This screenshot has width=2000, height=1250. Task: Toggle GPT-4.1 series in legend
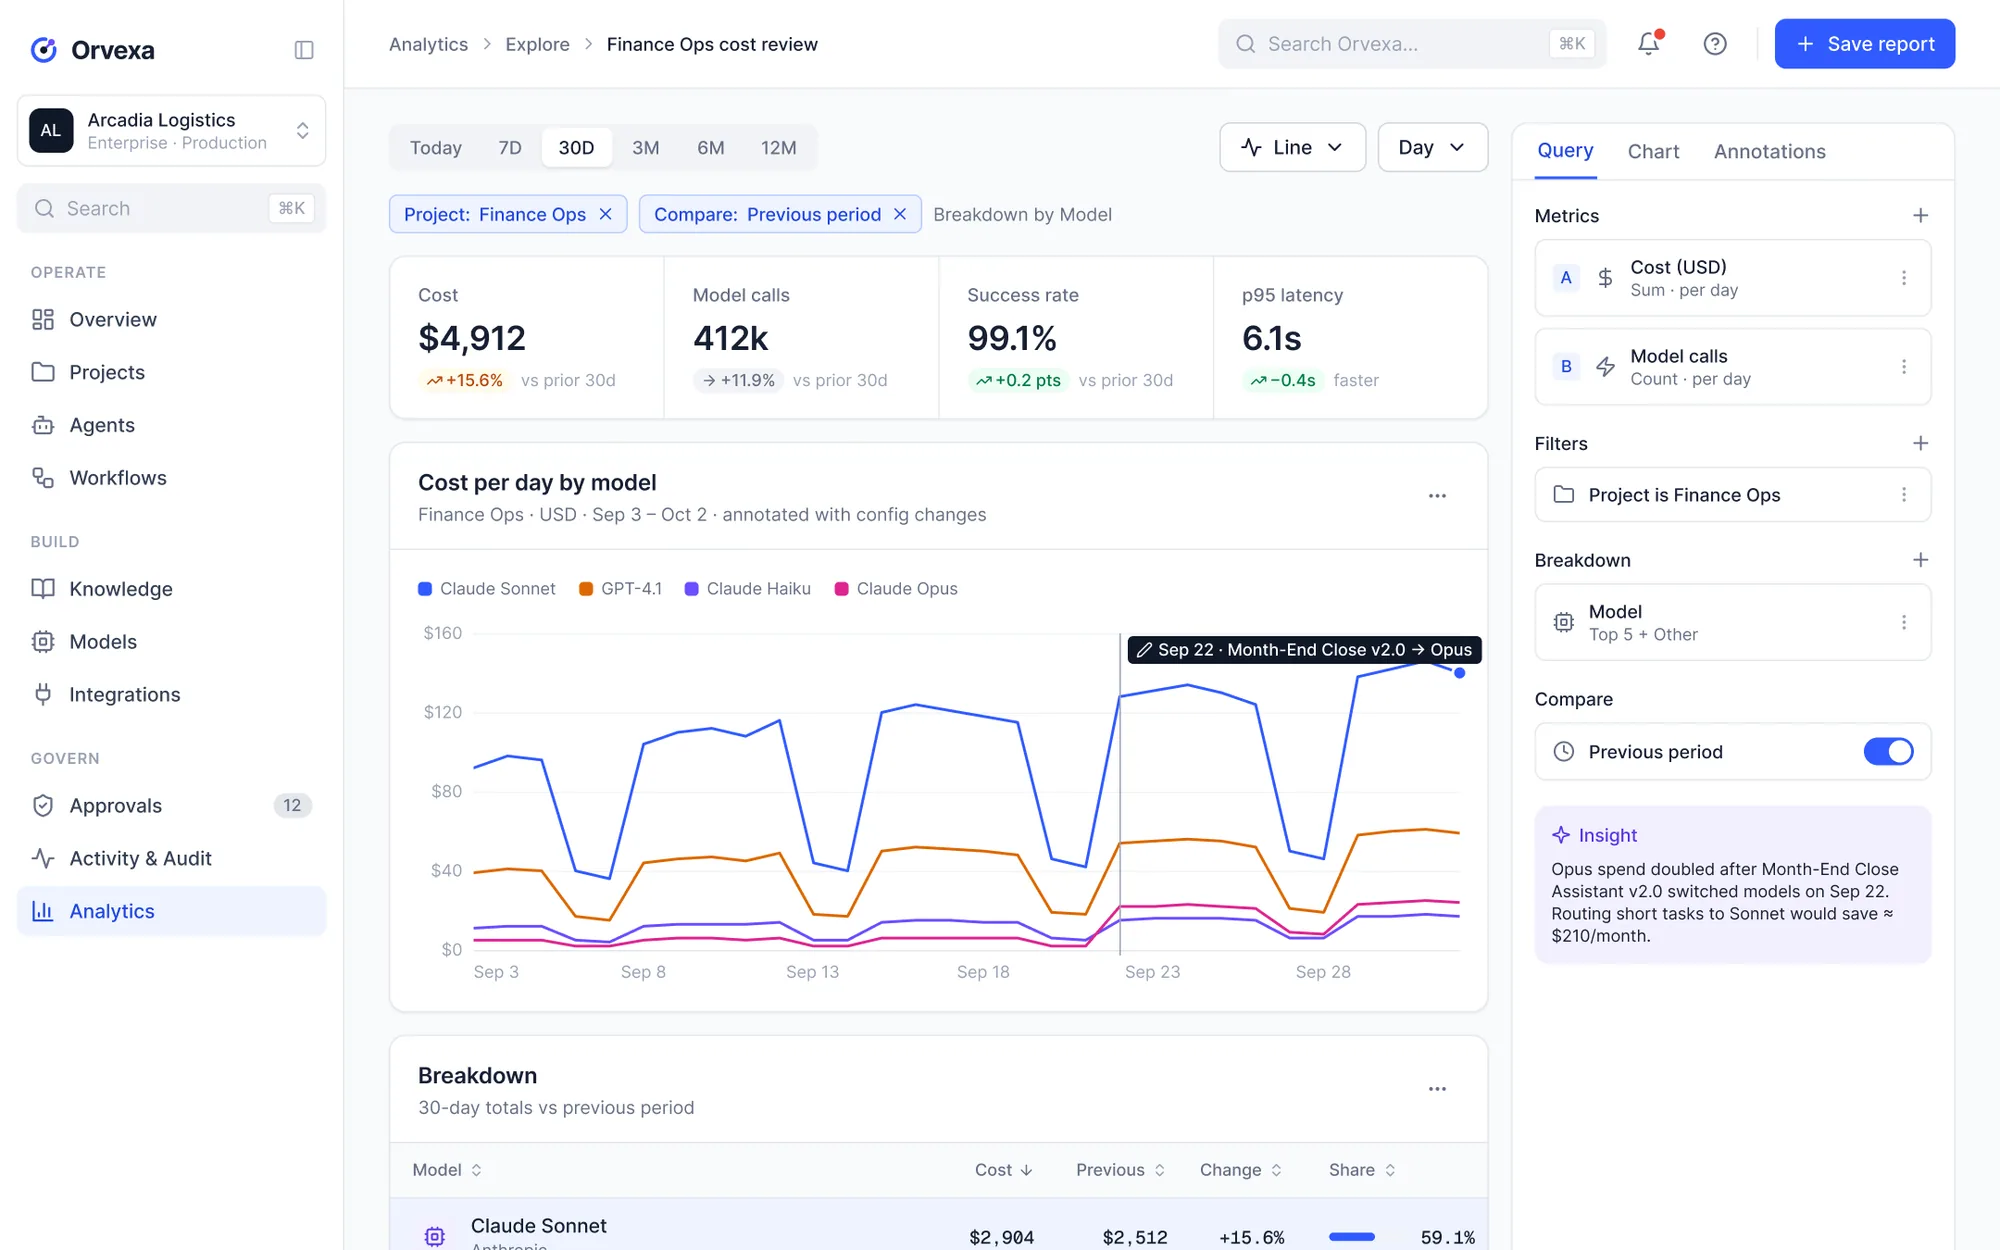coord(621,589)
